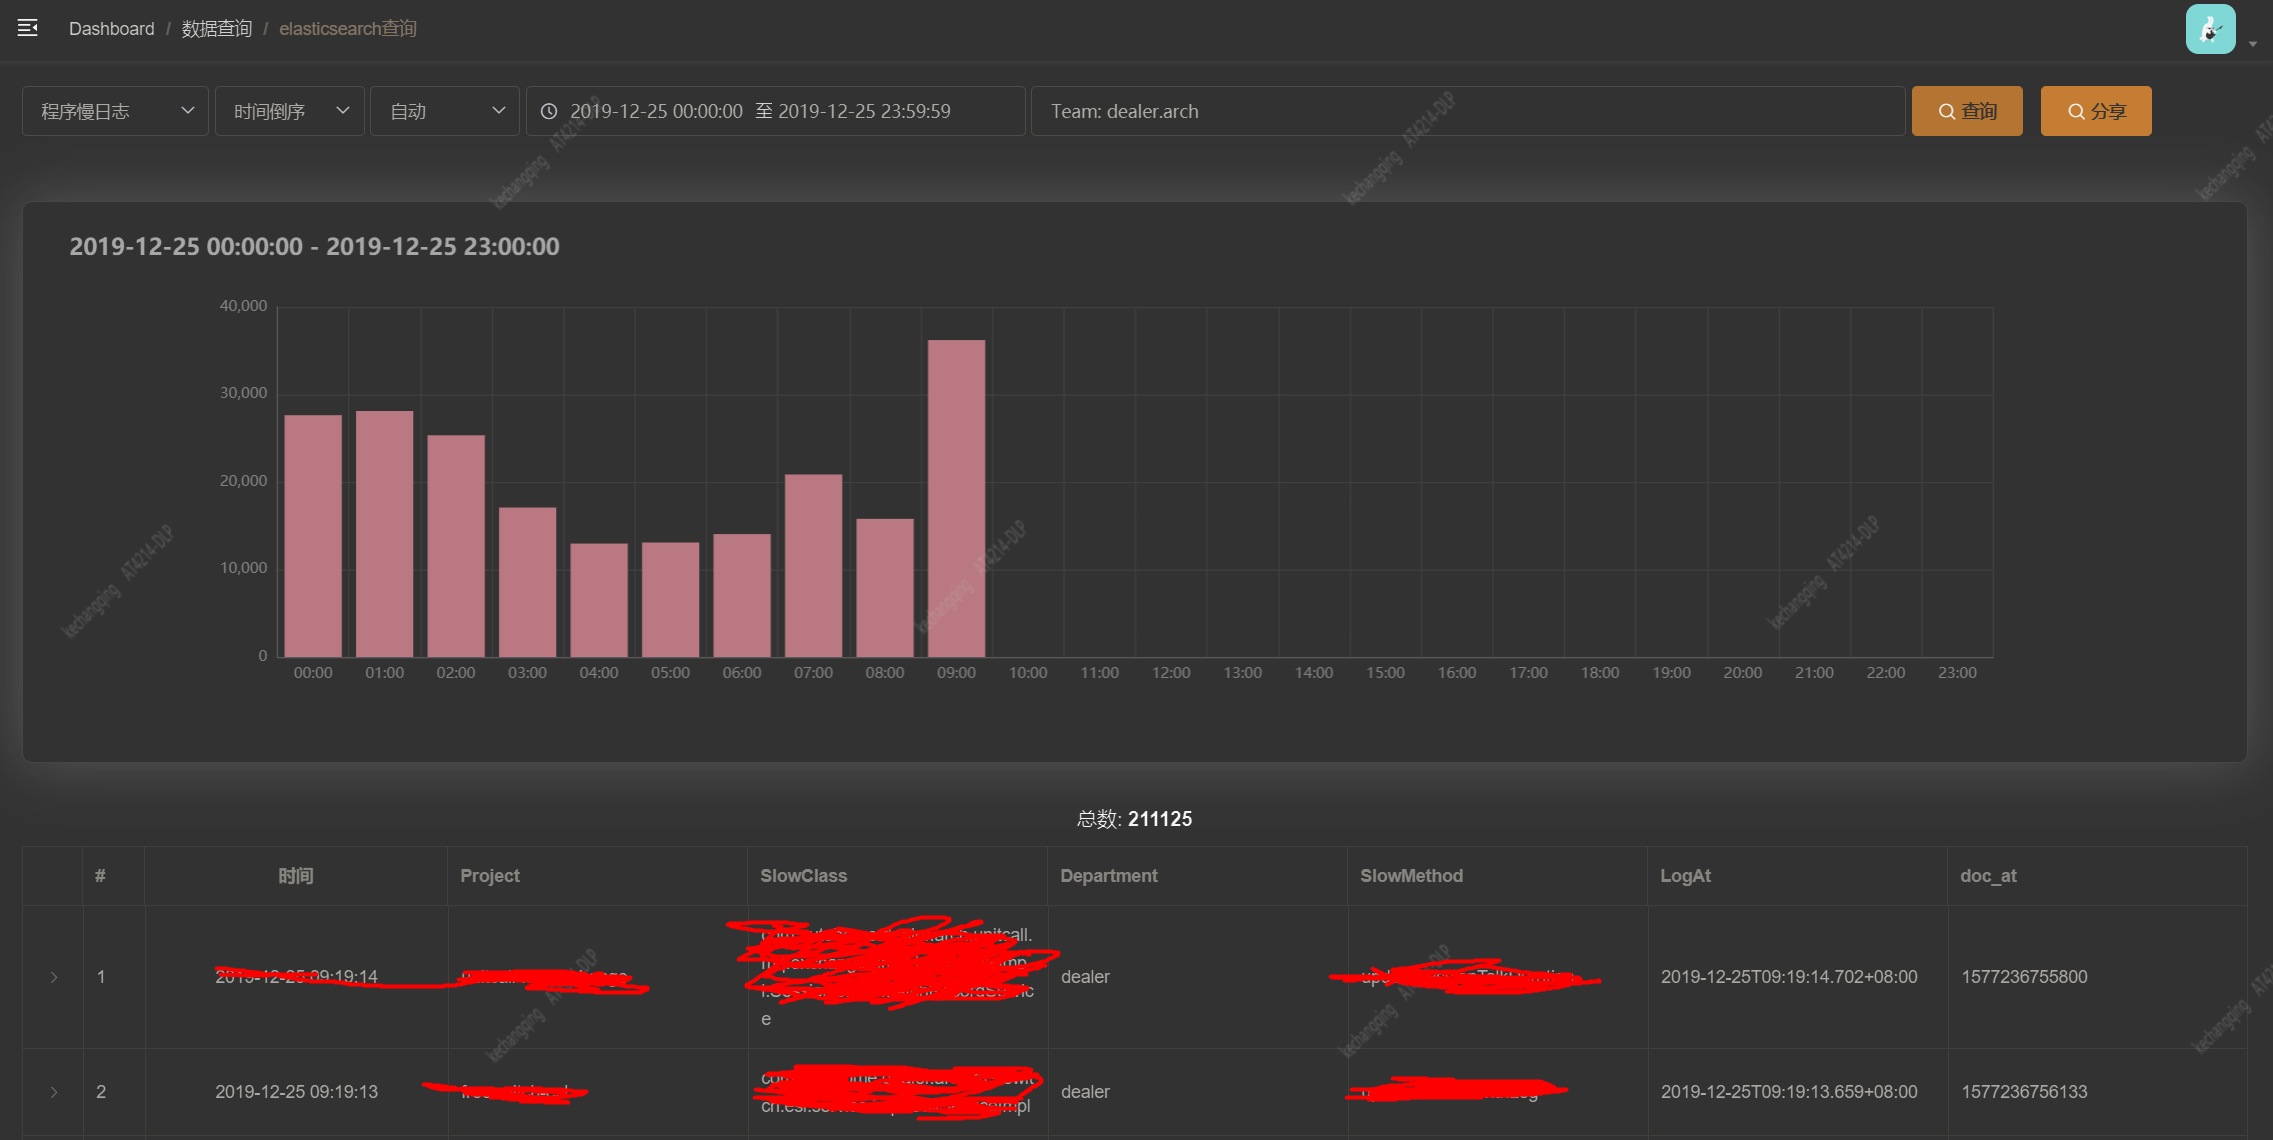Open the 时间倒序 sort dropdown
This screenshot has height=1140, width=2273.
289,111
